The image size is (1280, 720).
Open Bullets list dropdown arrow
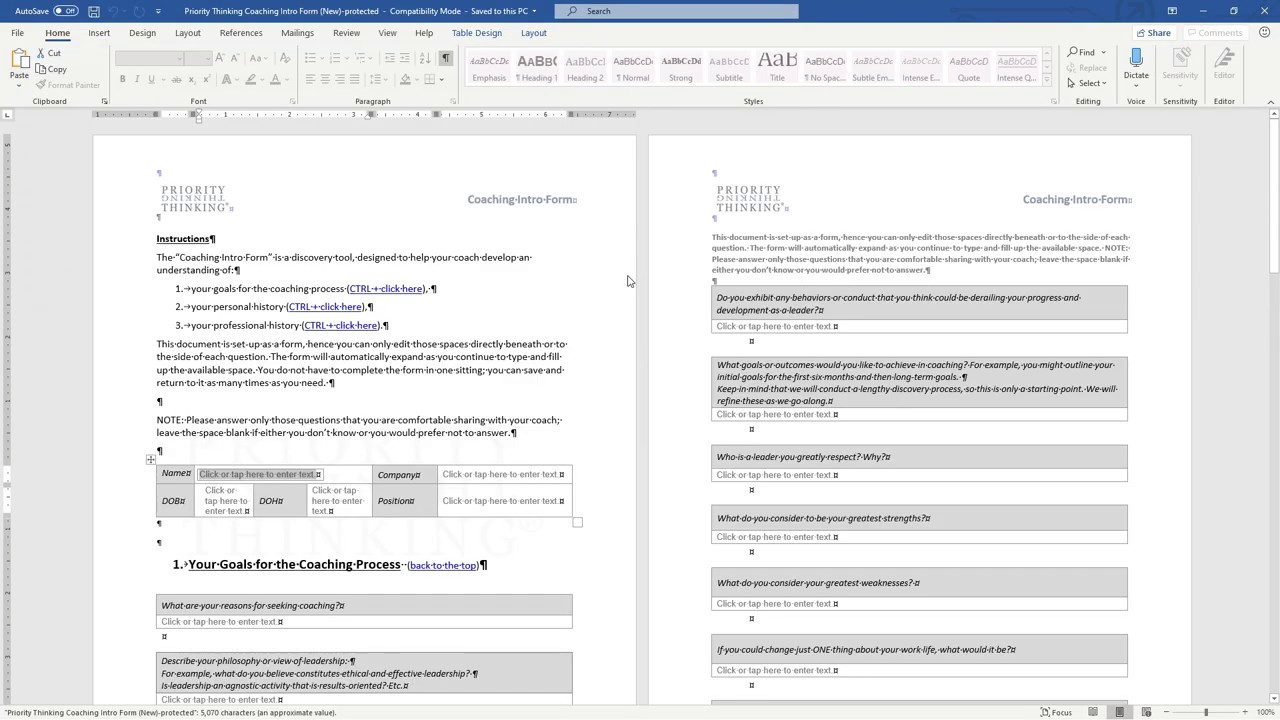322,58
